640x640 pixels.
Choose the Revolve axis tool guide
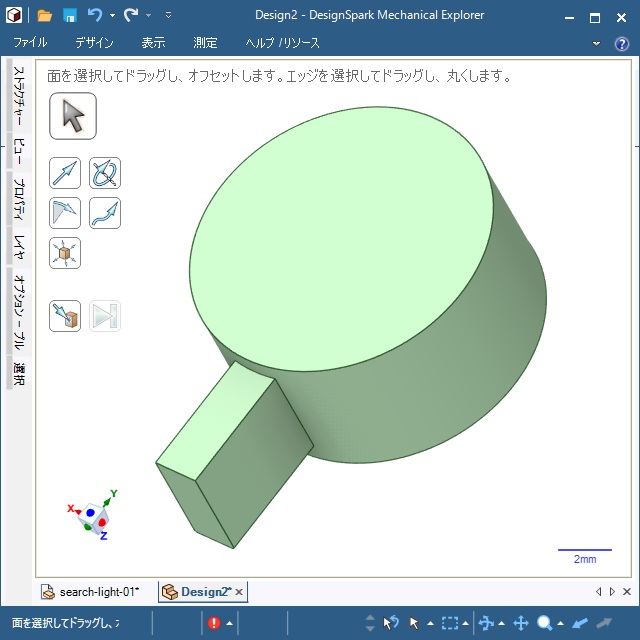pos(105,174)
